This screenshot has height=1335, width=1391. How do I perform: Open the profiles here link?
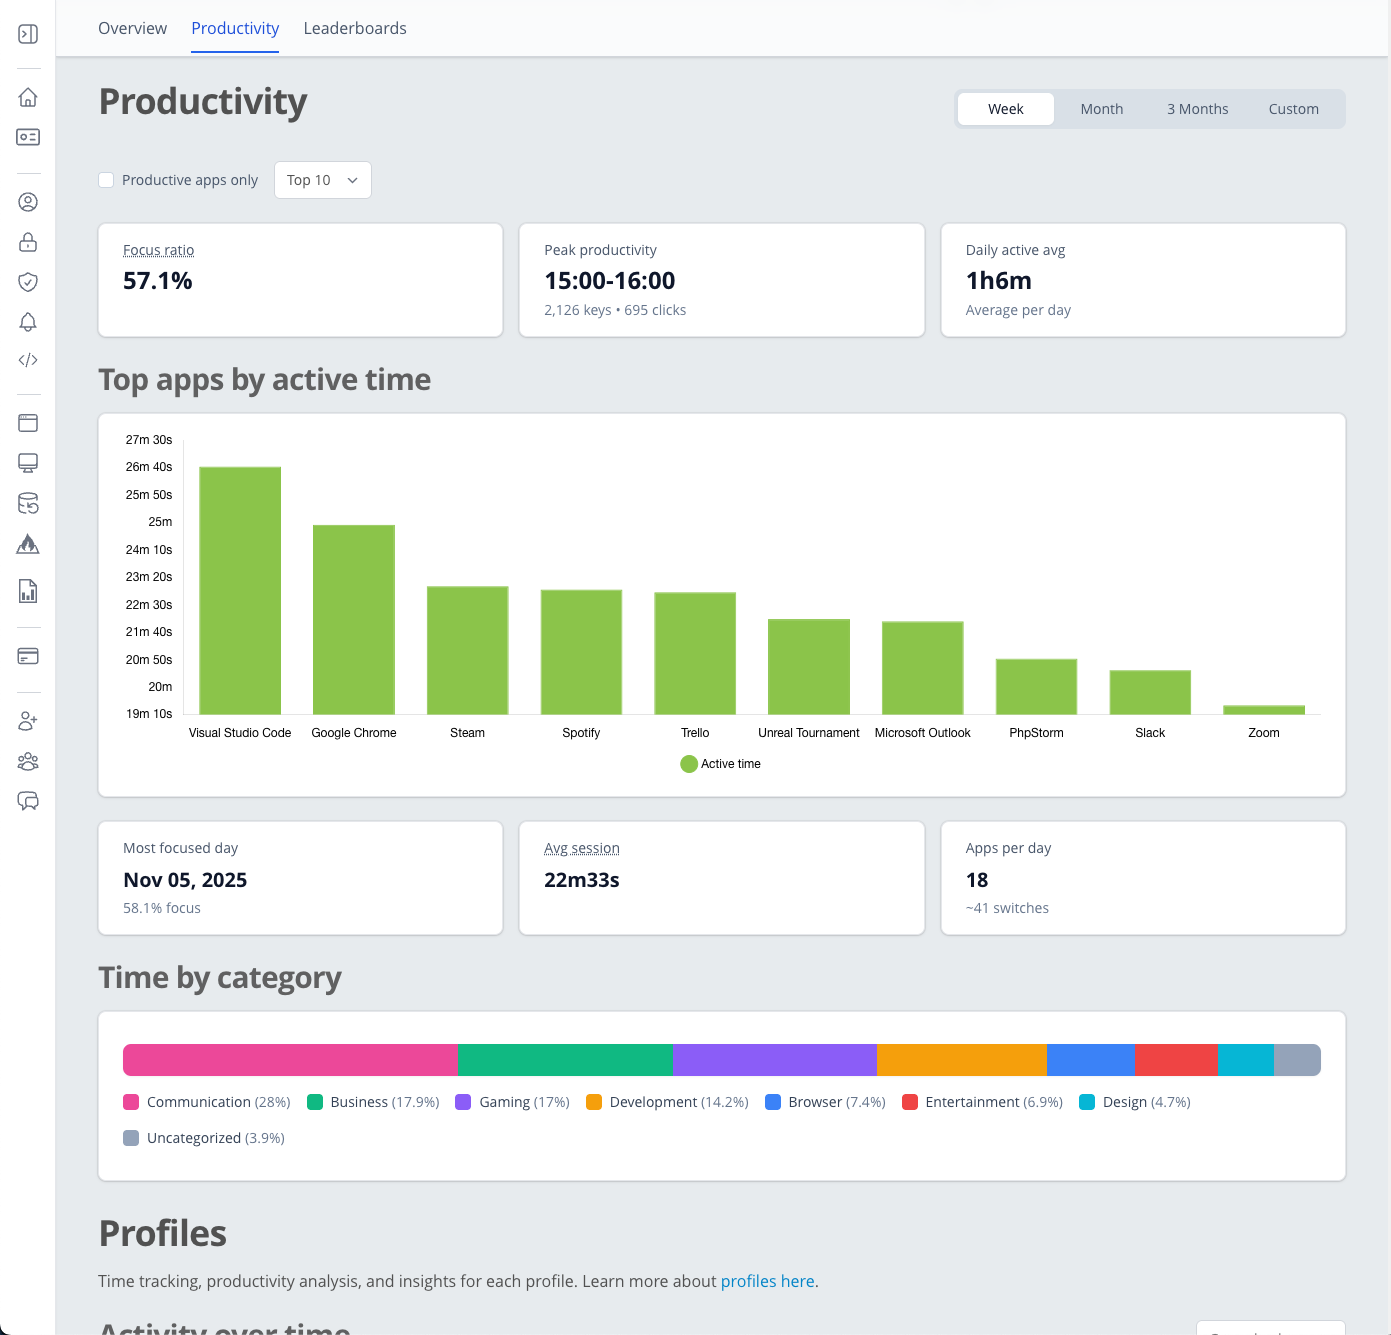click(x=767, y=1281)
